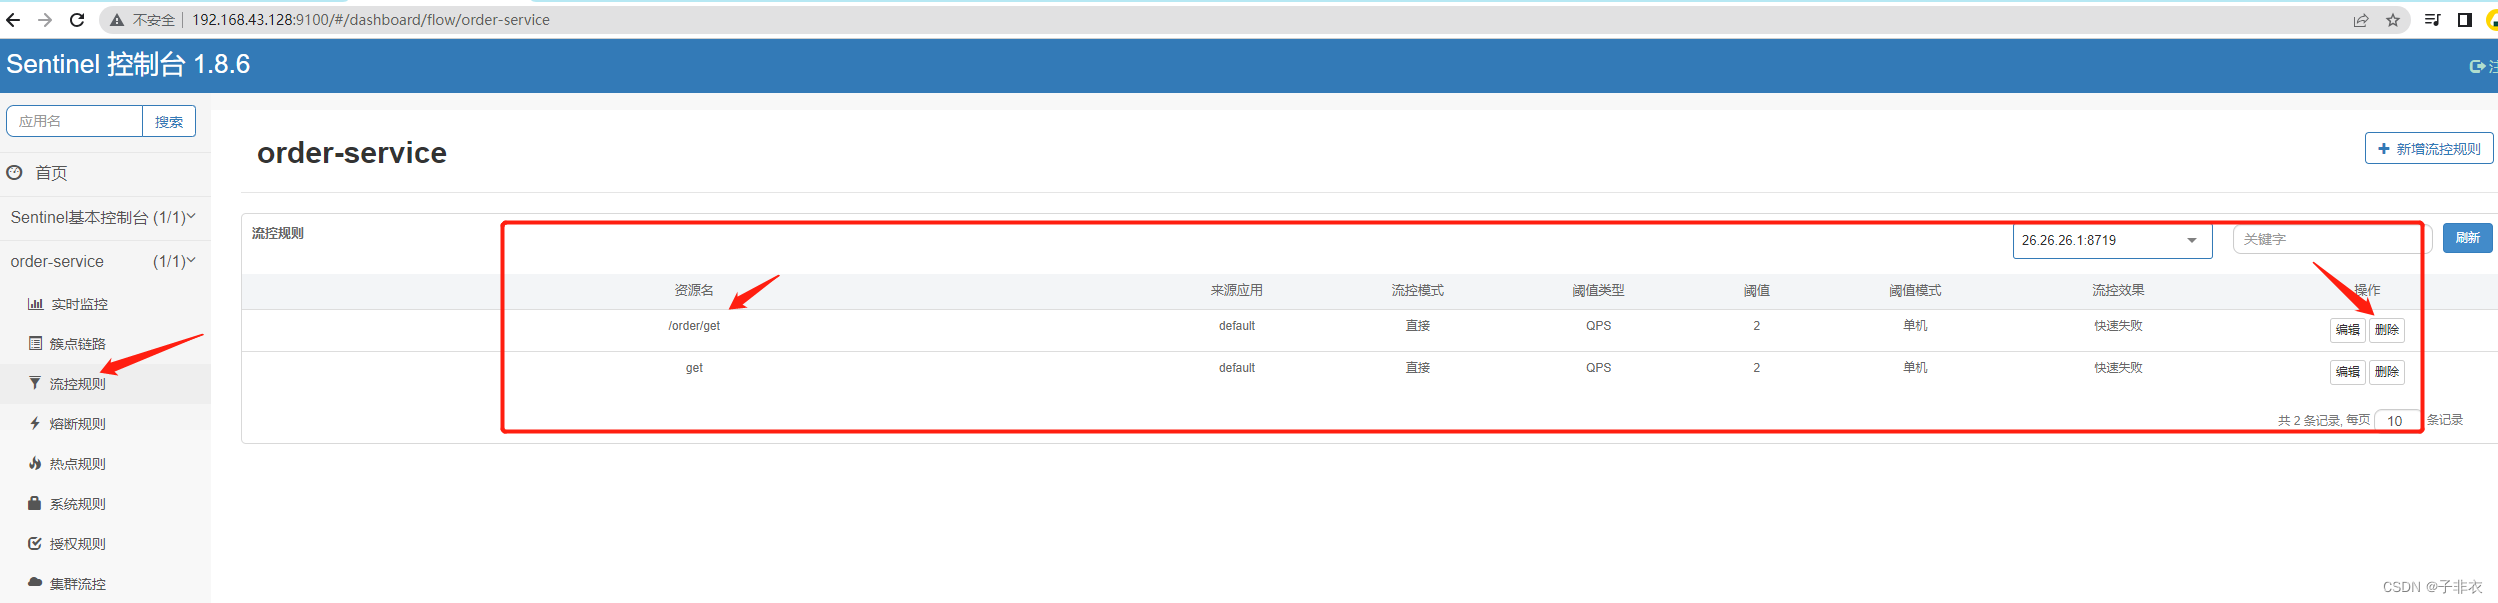Click 删除 for get rule

coord(2387,371)
